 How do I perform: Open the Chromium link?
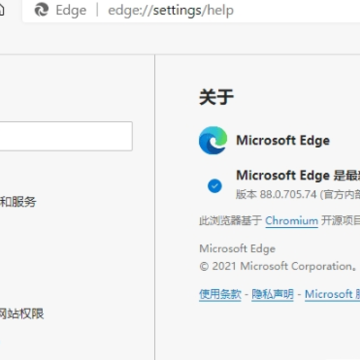tap(292, 221)
